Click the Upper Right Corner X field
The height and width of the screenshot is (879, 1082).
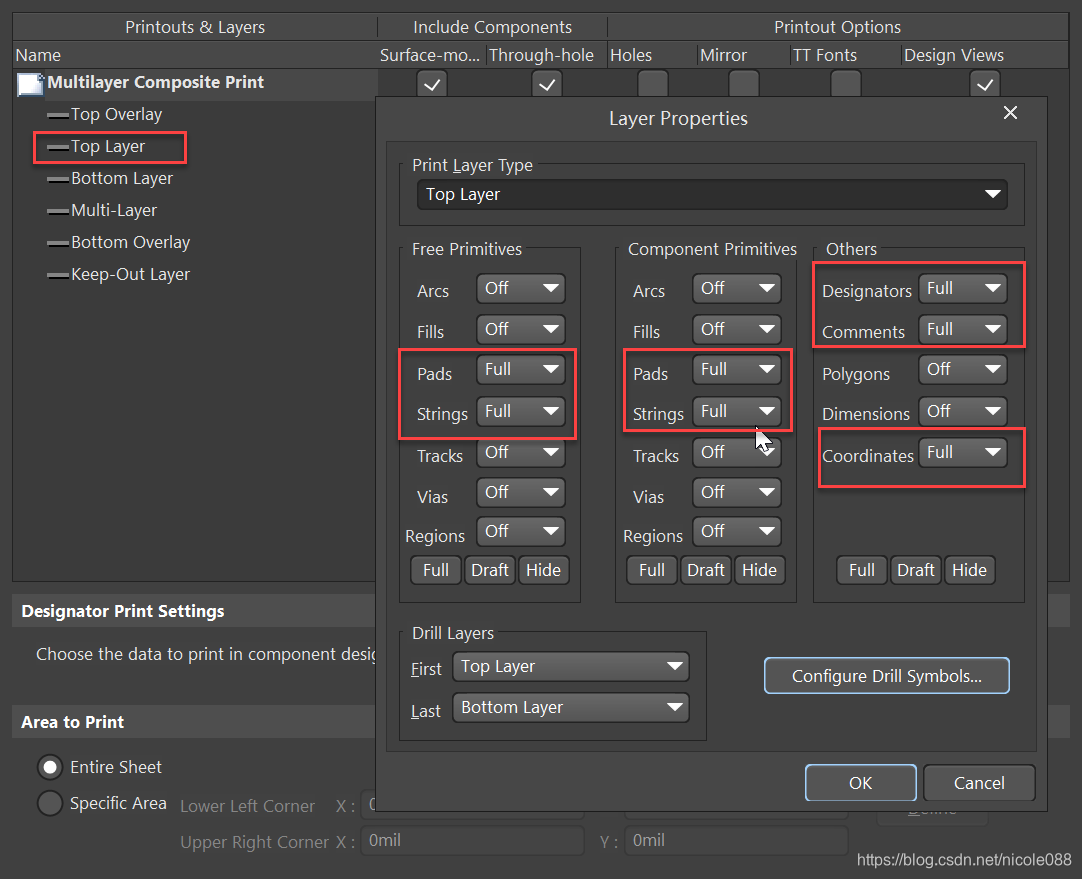click(472, 841)
